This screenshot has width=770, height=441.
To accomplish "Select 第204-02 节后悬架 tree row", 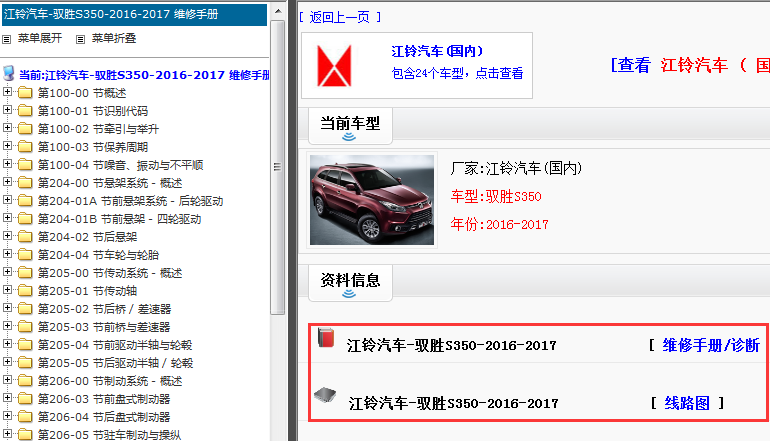I will (87, 237).
